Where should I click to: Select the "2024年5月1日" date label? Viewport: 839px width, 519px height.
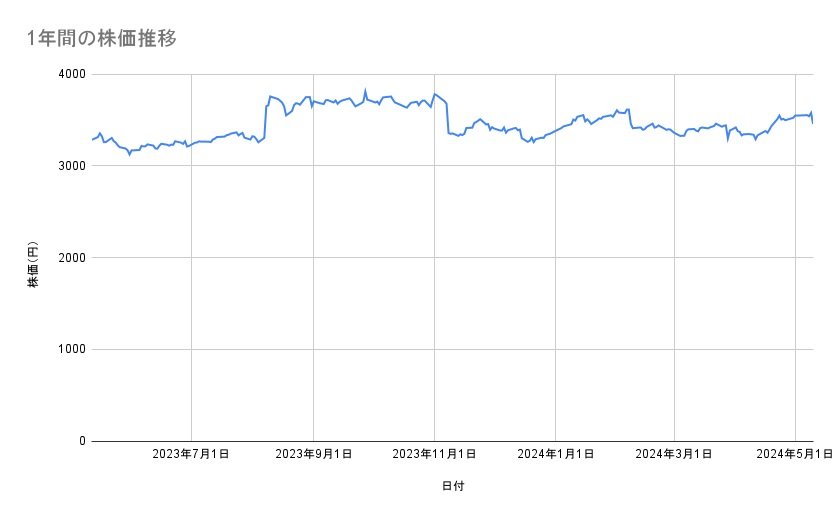point(795,455)
